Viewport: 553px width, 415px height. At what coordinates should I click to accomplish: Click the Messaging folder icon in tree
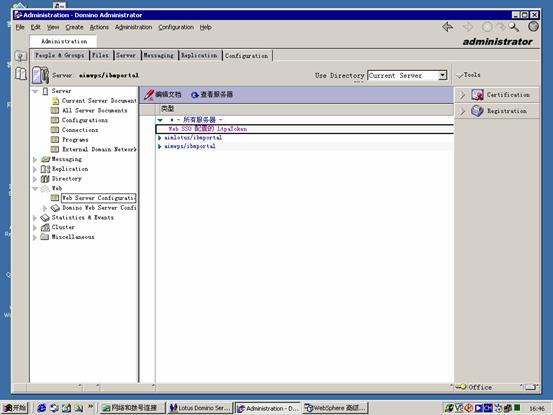(45, 159)
